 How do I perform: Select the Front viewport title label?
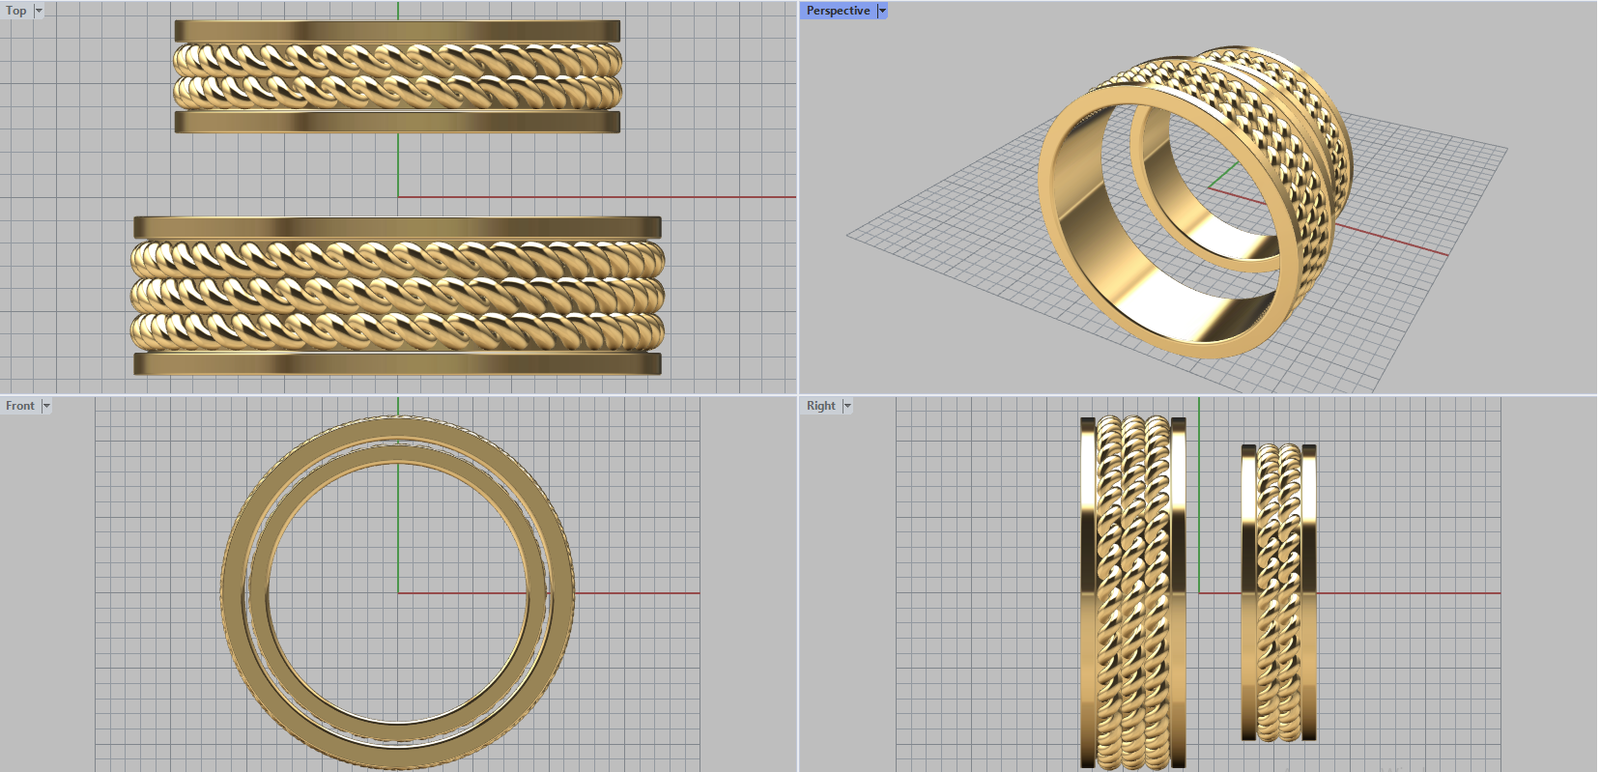pos(20,406)
